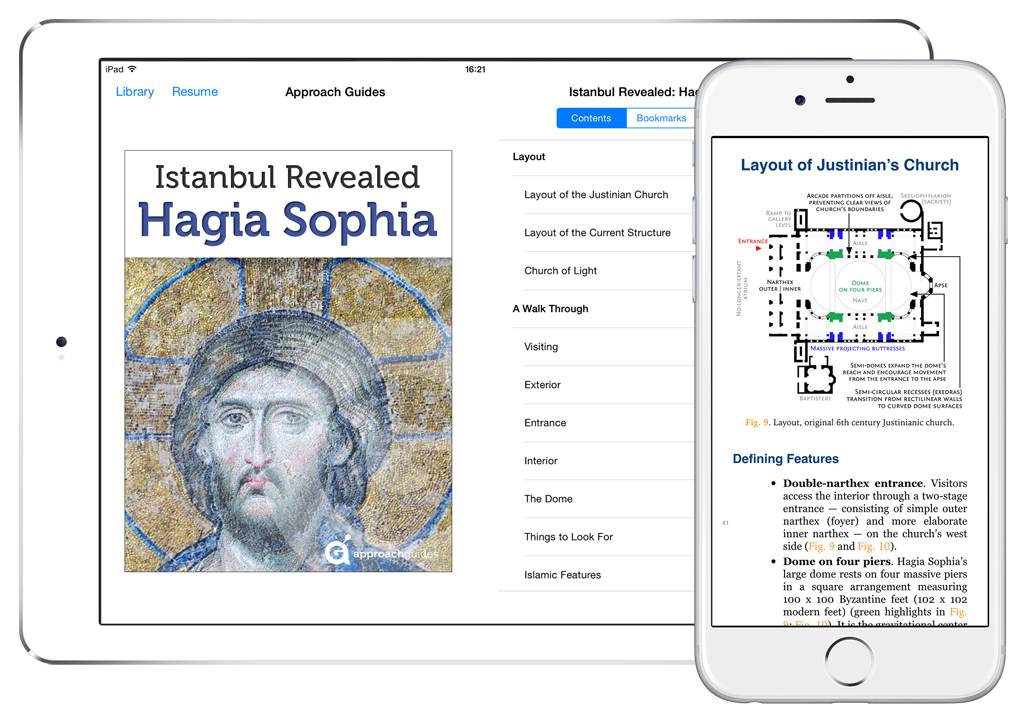Tap the Hagia Sophia book cover
The width and height of the screenshot is (1030, 720).
(x=288, y=361)
